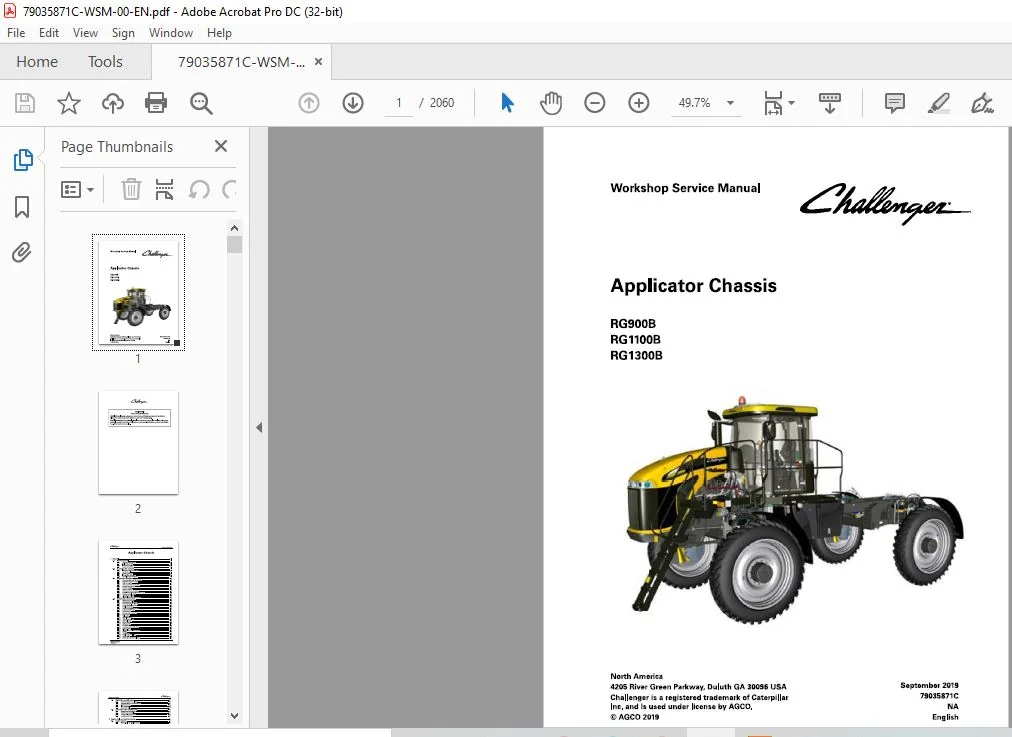The image size is (1012, 737).
Task: Open the zoom level dropdown arrow
Action: click(730, 103)
